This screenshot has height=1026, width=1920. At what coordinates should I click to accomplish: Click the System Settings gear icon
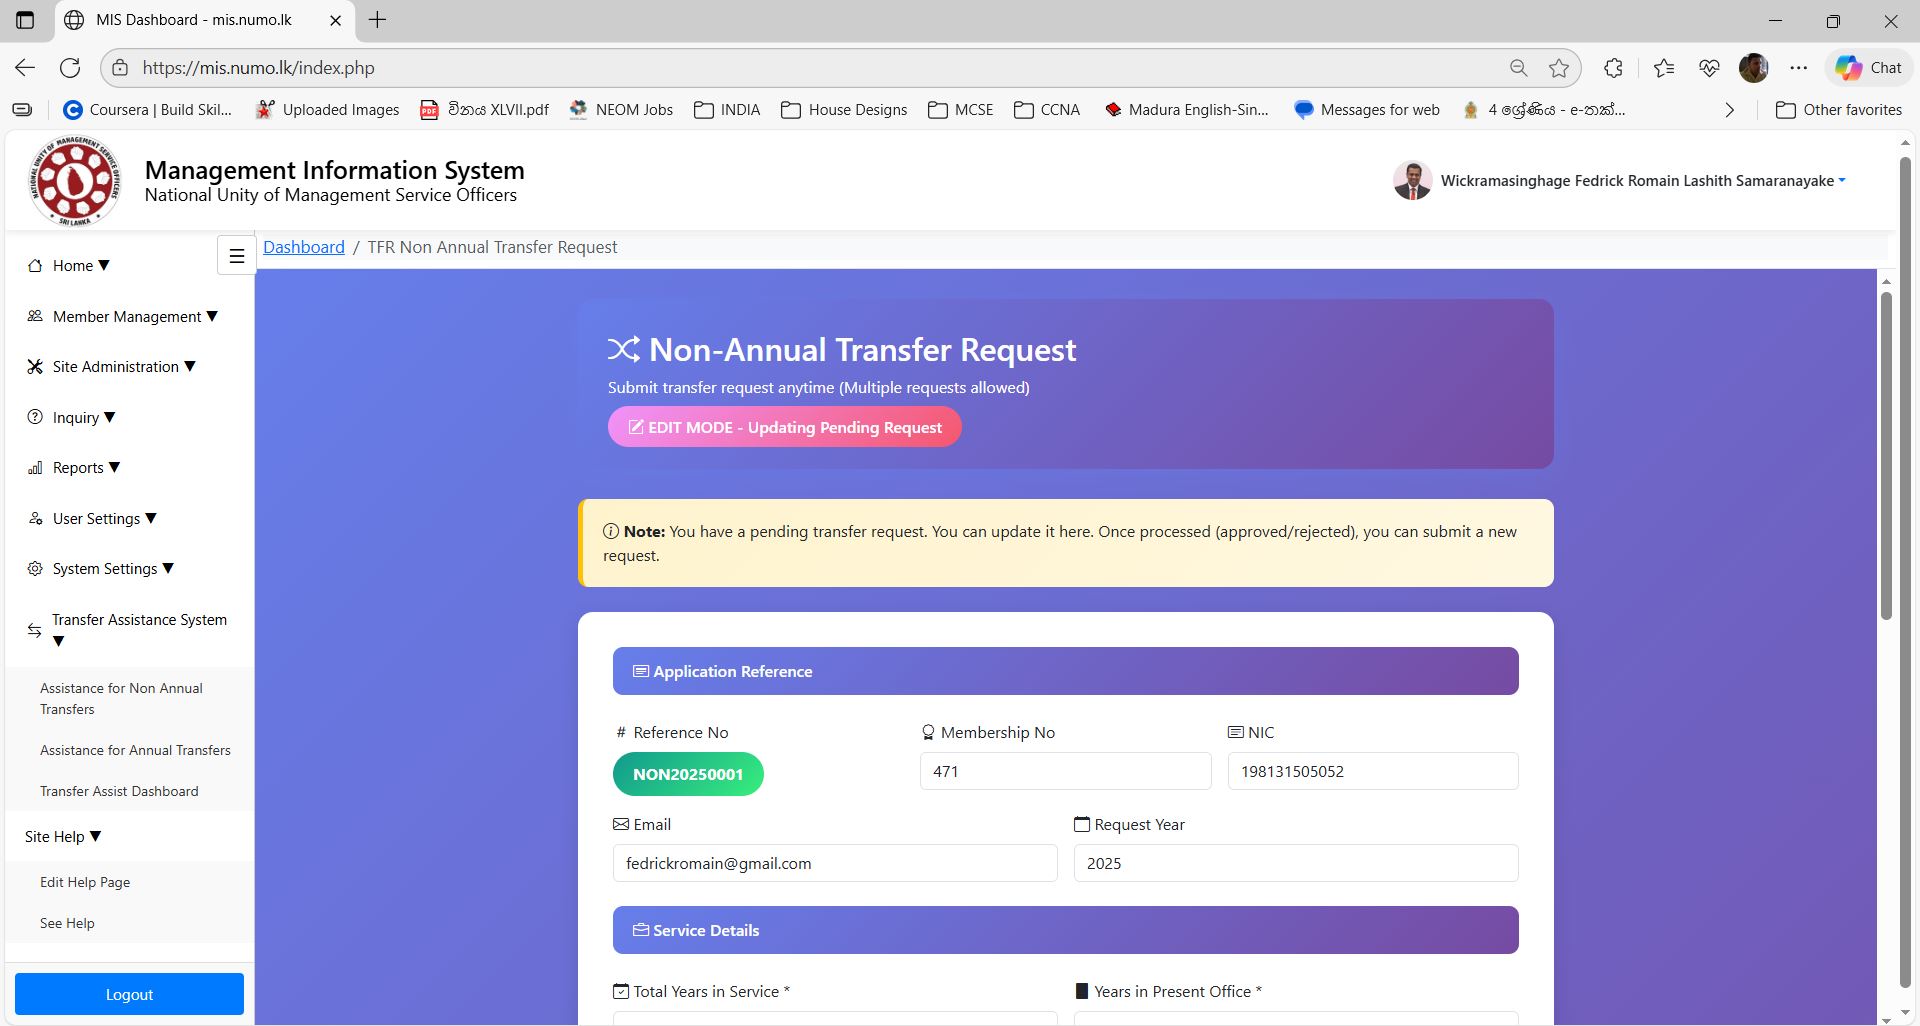click(33, 568)
